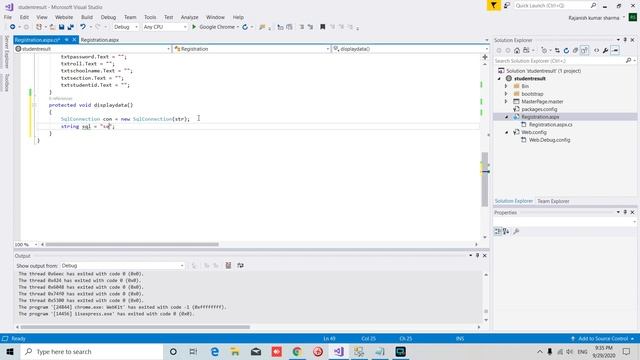640x360 pixels.
Task: Open the studentresult project scope dropdown
Action: 93,49
